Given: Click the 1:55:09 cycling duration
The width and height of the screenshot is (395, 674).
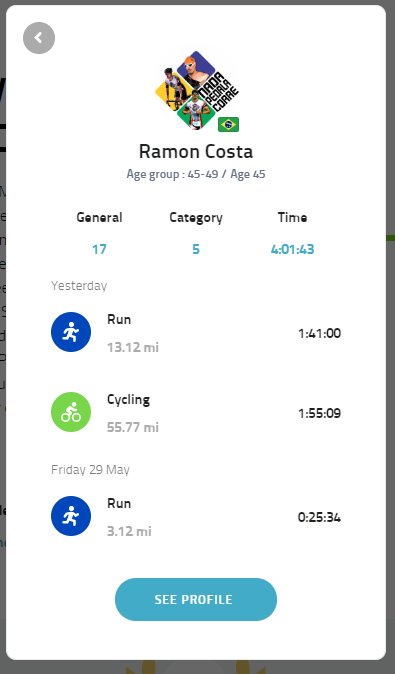Looking at the screenshot, I should (319, 413).
